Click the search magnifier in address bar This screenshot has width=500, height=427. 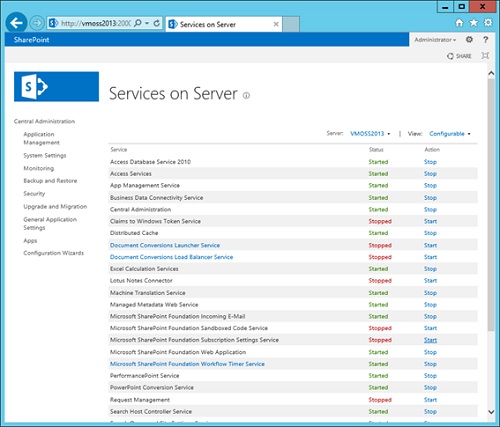tap(137, 23)
